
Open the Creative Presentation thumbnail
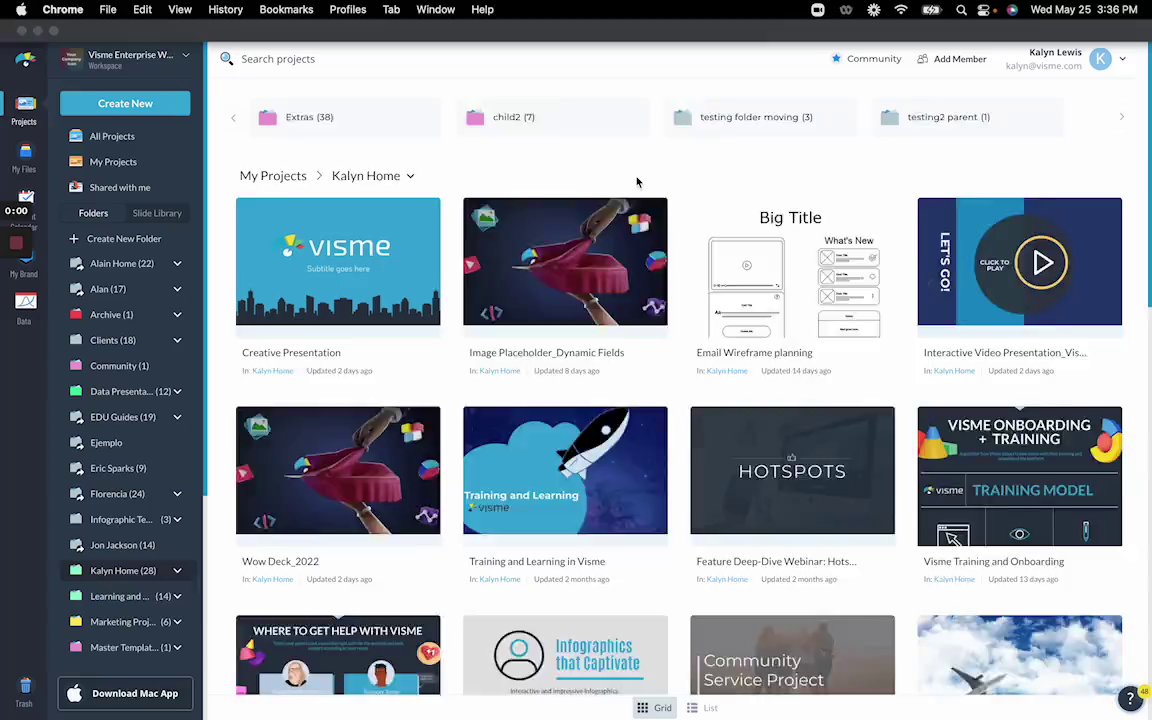point(338,262)
